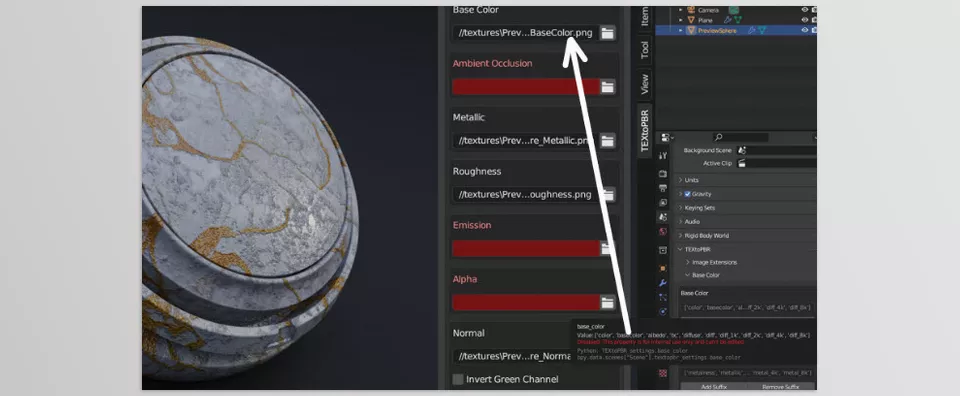This screenshot has width=960, height=396.
Task: Click the Metallic texture path field
Action: [525, 141]
